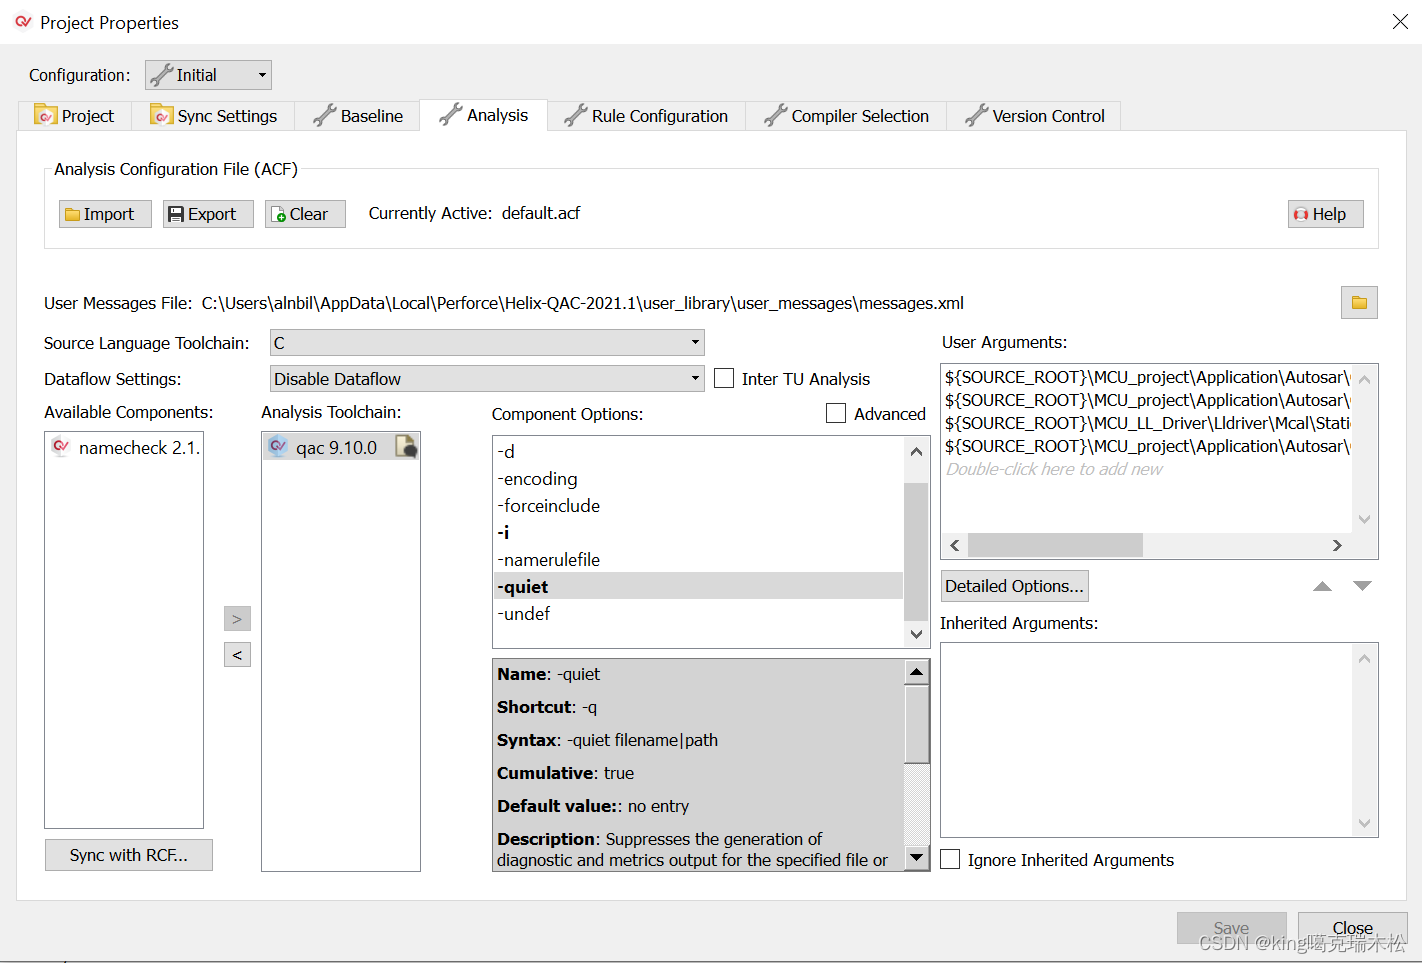Switch to the Project tab
The height and width of the screenshot is (963, 1422).
click(75, 116)
